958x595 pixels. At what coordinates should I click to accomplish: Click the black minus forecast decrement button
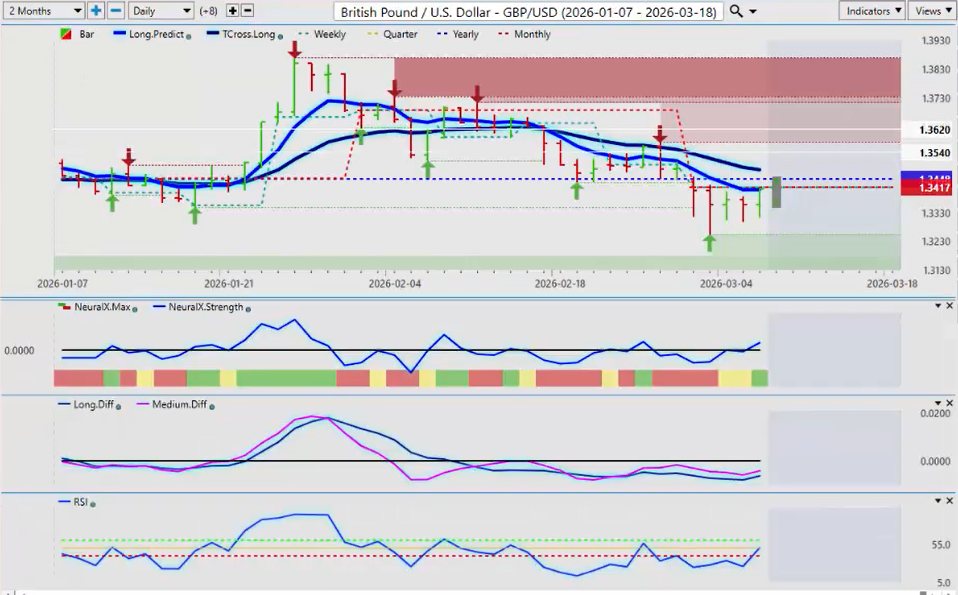[248, 10]
